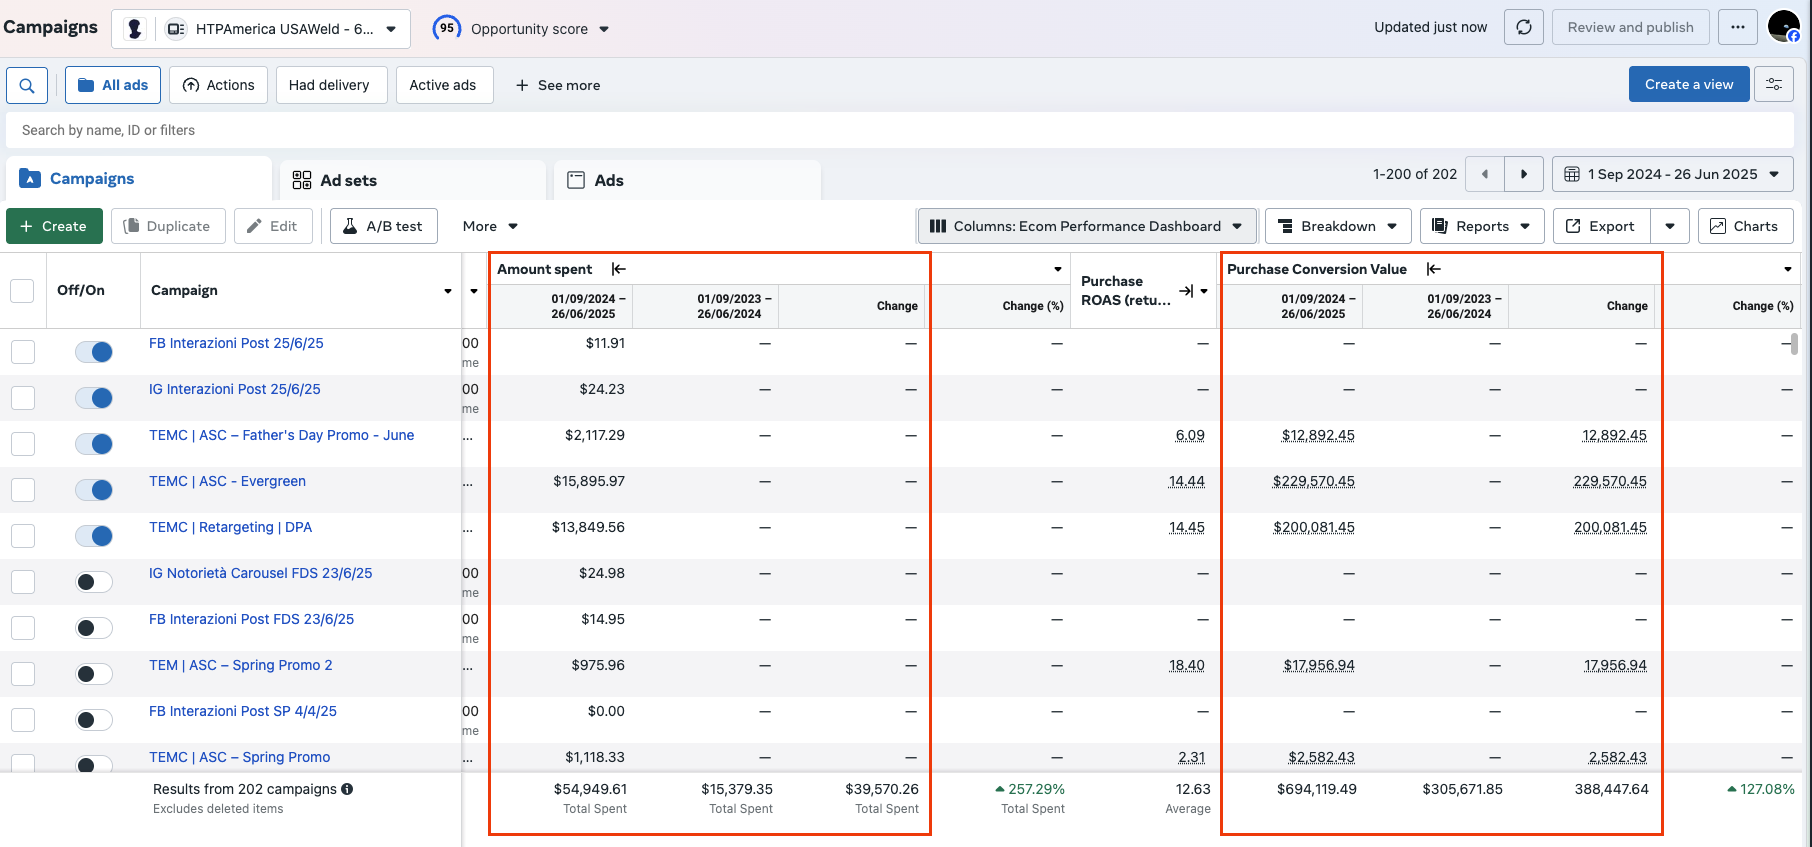The height and width of the screenshot is (847, 1812).
Task: Collapse the Amount spent column group
Action: (x=619, y=269)
